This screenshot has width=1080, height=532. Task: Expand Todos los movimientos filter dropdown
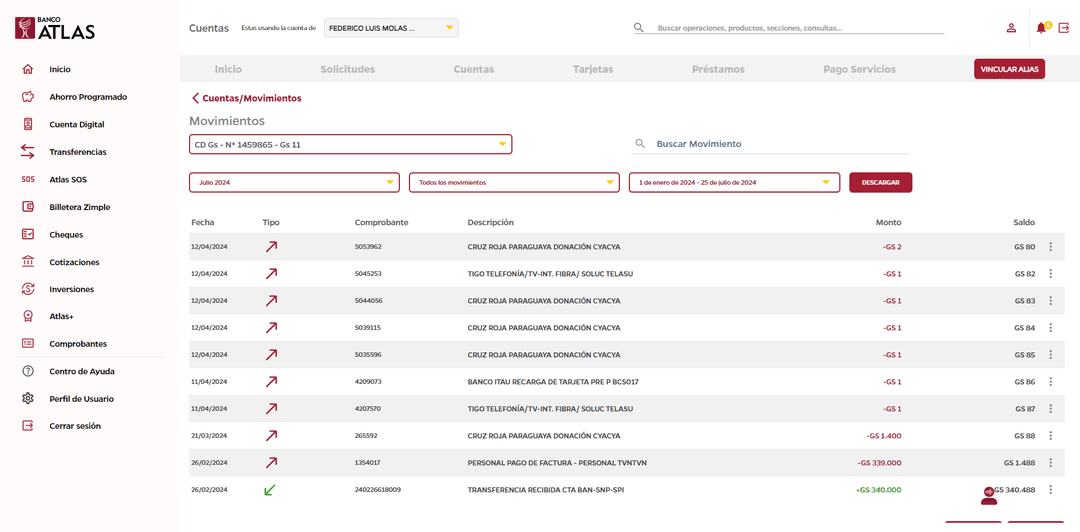(513, 183)
